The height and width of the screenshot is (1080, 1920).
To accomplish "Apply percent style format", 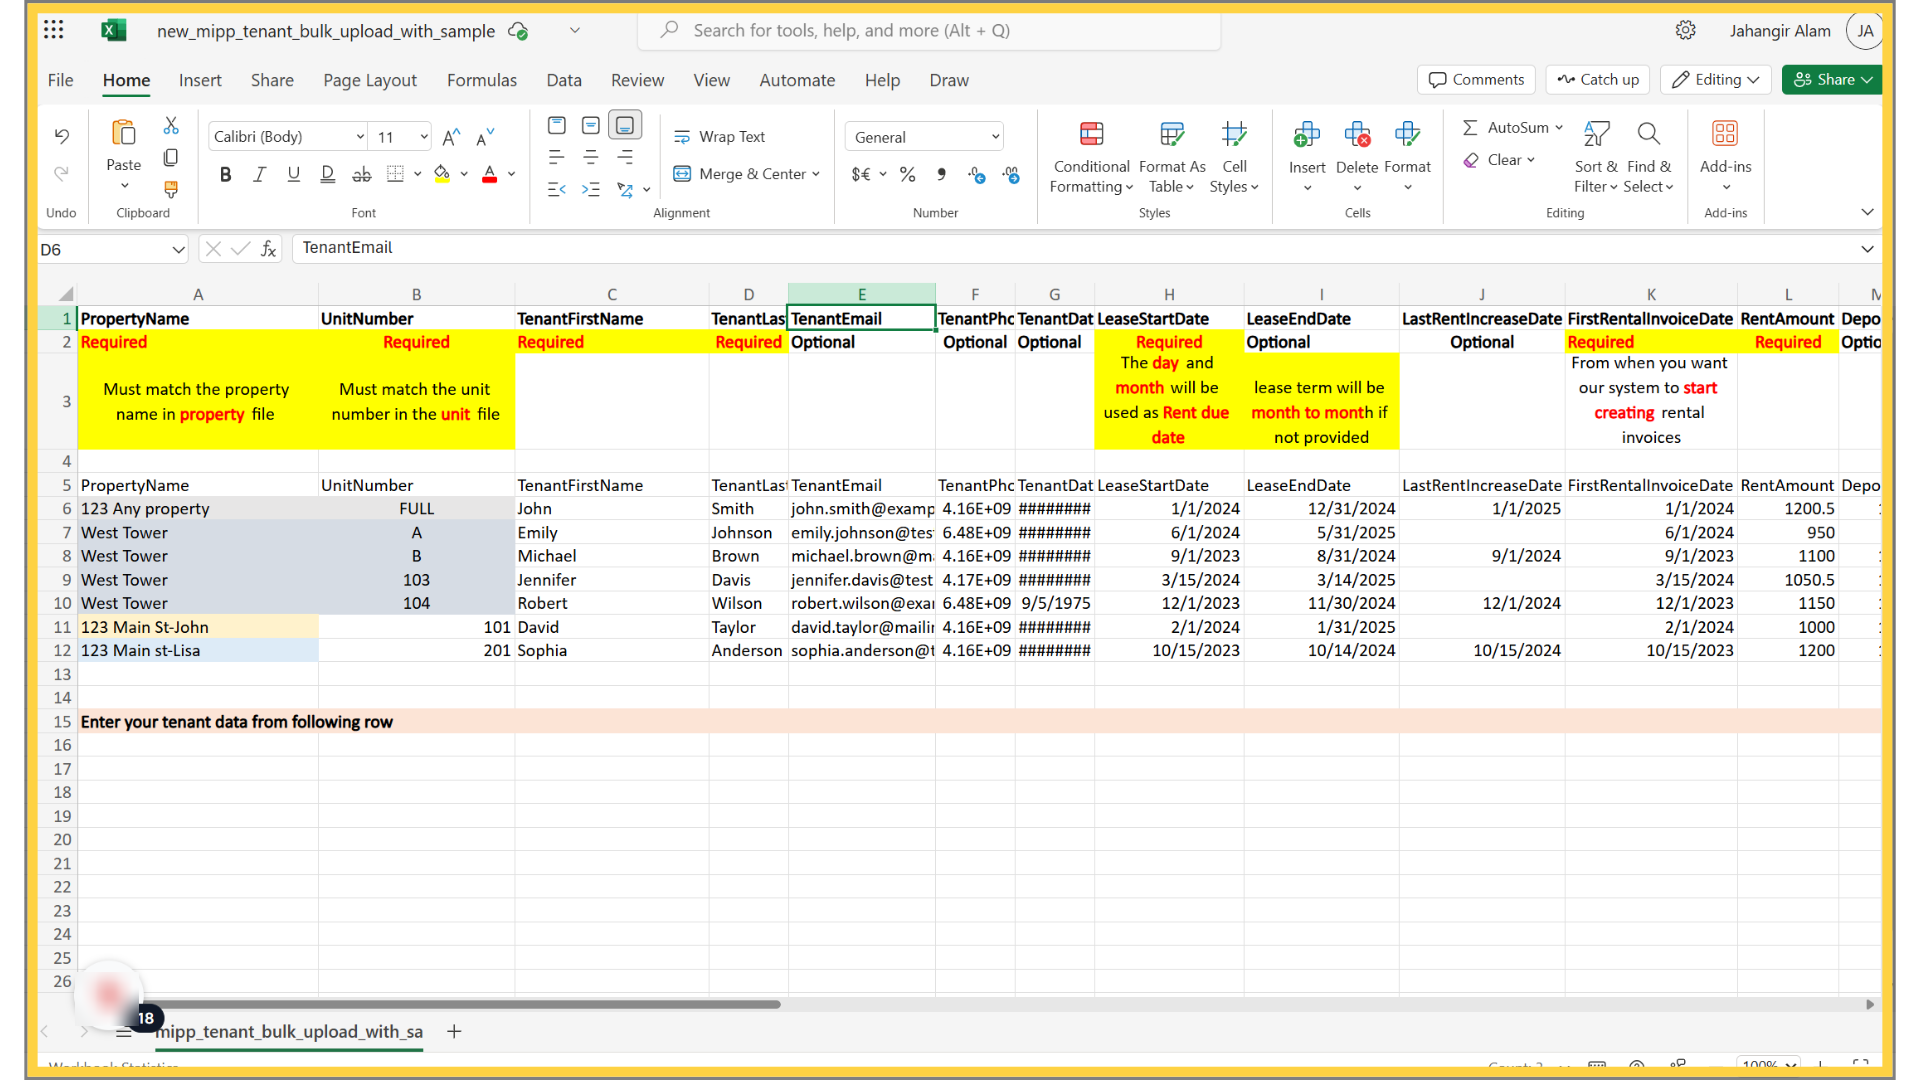I will (908, 175).
